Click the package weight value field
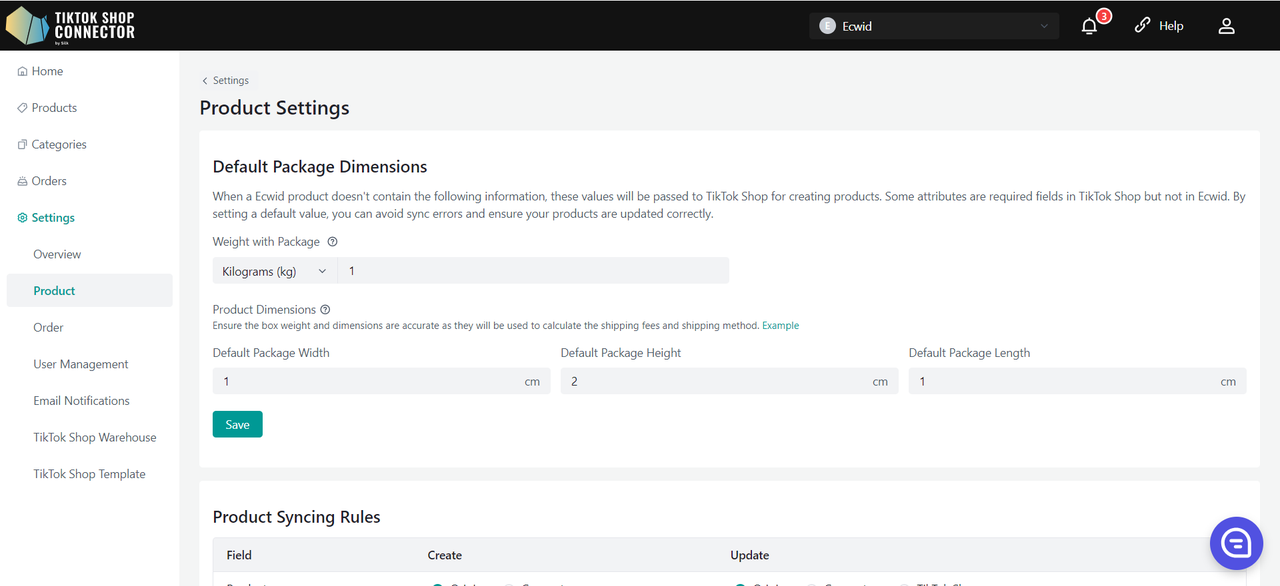Viewport: 1280px width, 586px height. coord(534,271)
